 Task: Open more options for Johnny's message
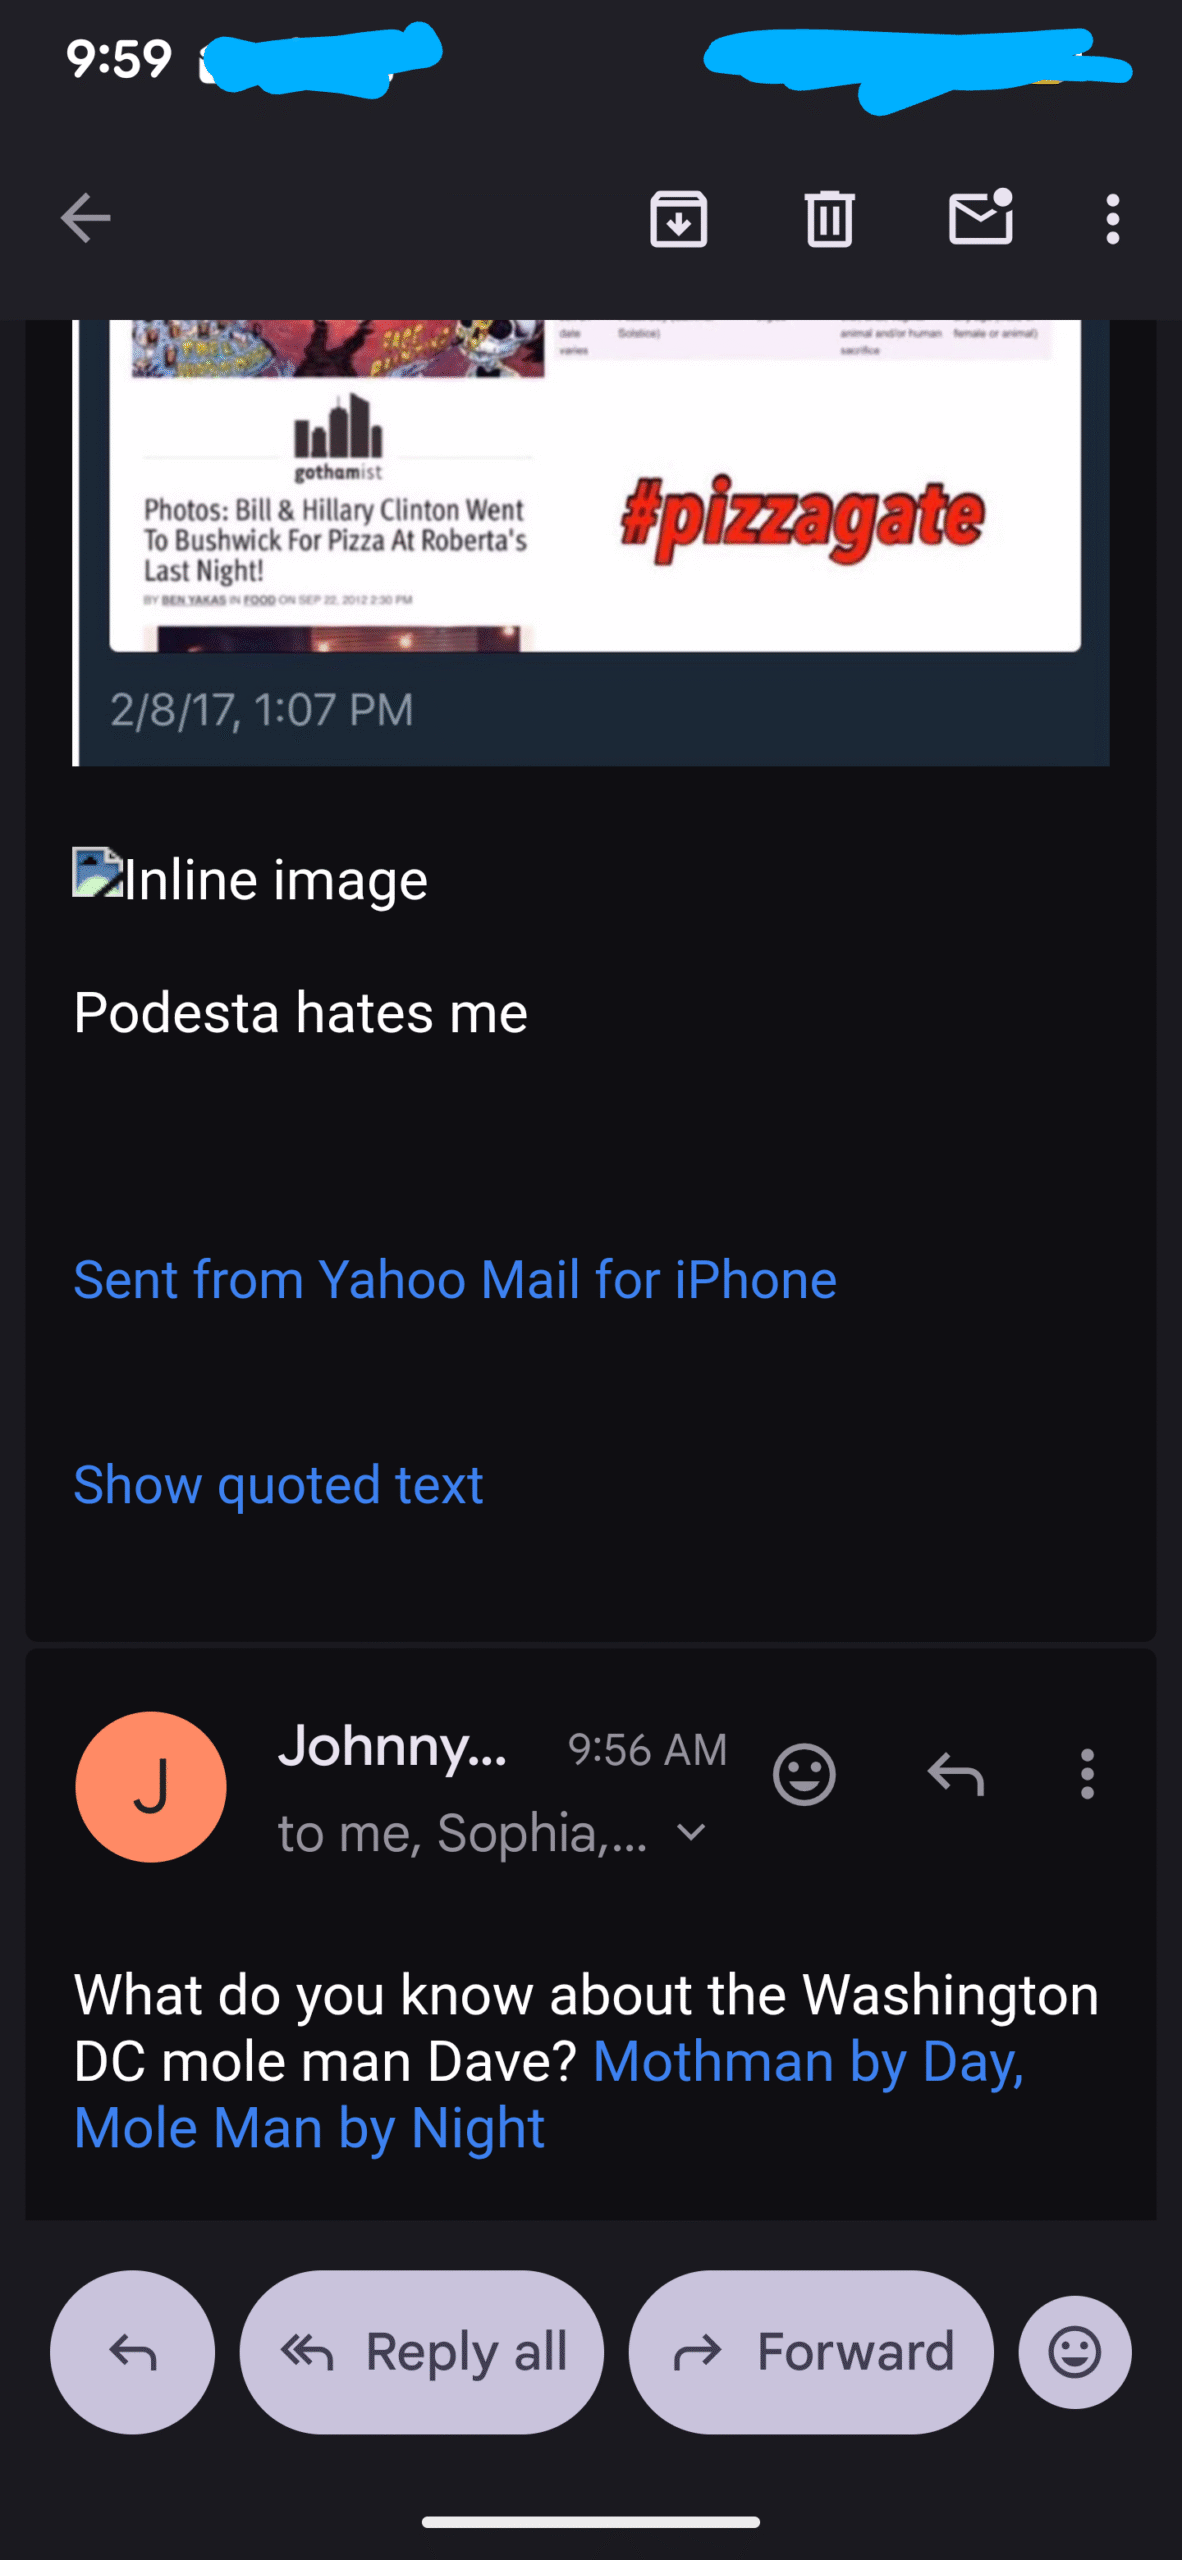[1087, 1775]
